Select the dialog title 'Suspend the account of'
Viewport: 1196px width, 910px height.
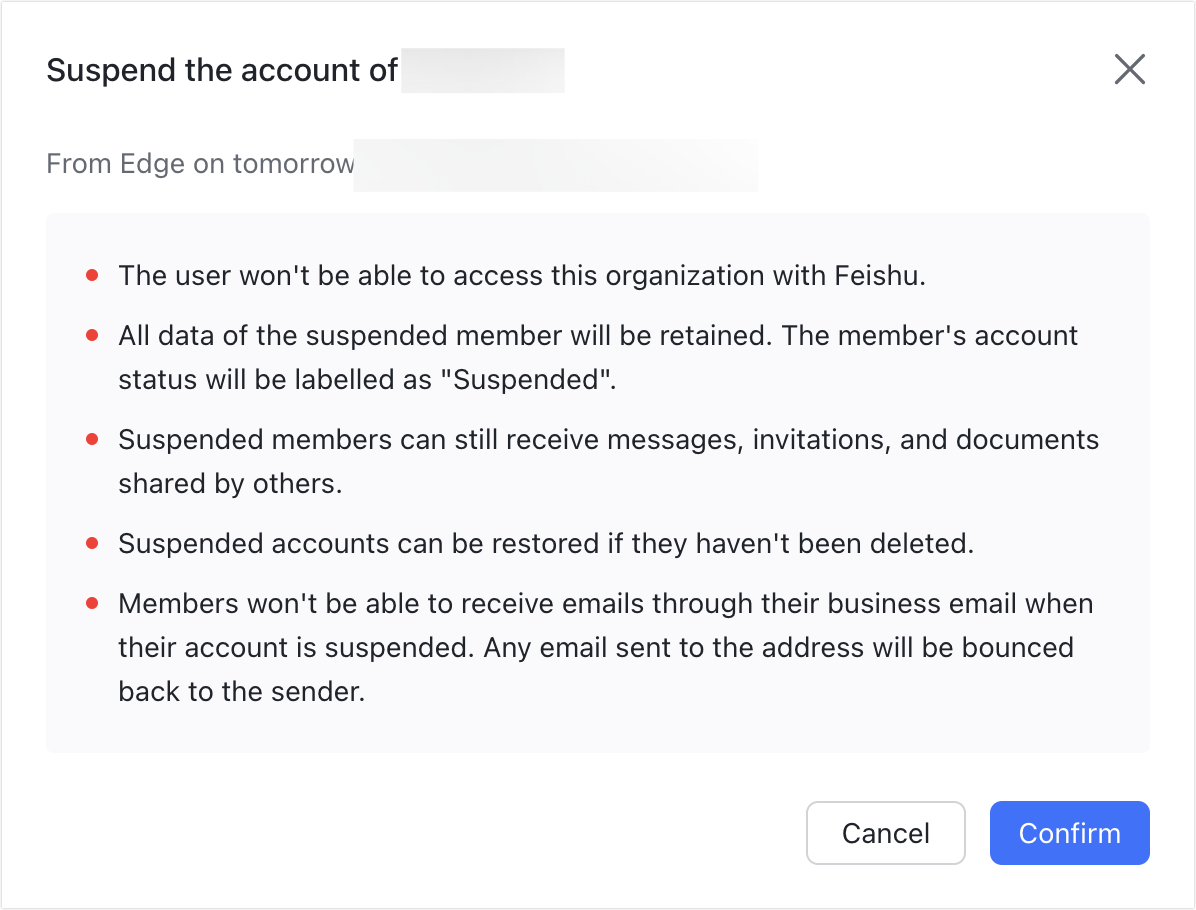pyautogui.click(x=222, y=70)
